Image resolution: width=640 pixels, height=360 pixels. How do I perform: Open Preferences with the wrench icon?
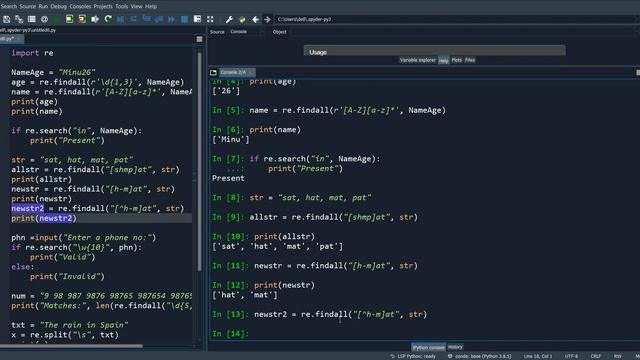click(x=229, y=19)
